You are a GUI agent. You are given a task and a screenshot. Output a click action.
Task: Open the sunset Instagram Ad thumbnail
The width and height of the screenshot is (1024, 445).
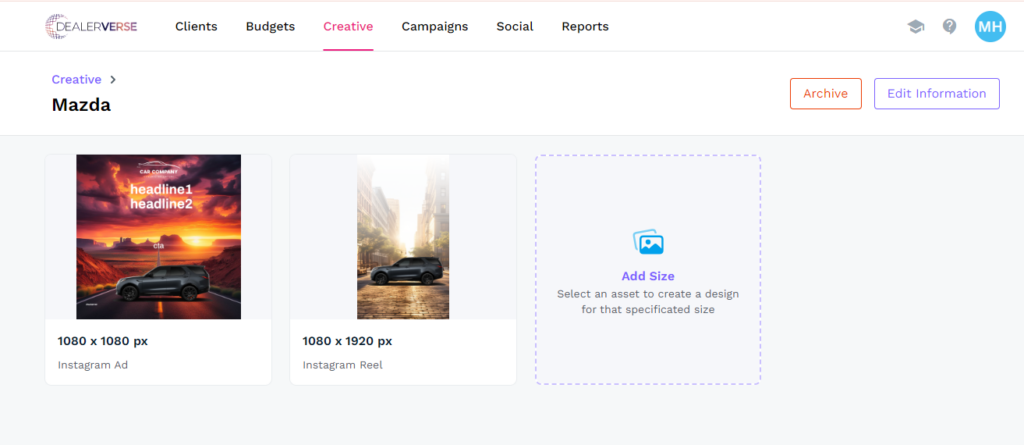coord(158,237)
